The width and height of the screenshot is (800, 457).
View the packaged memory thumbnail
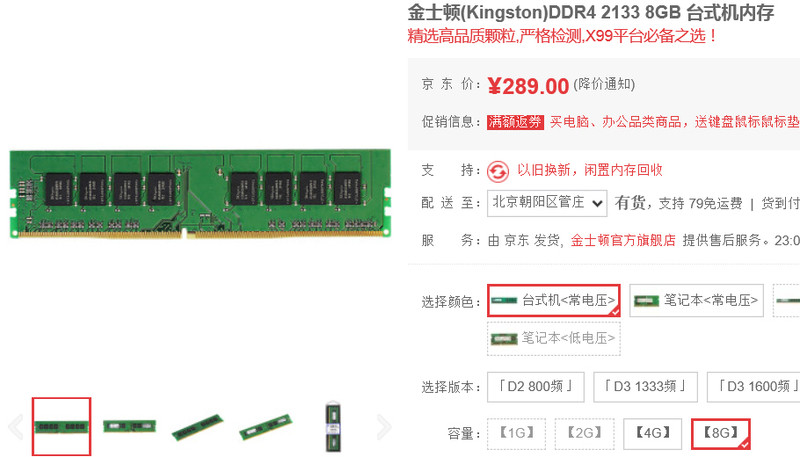pyautogui.click(x=333, y=426)
